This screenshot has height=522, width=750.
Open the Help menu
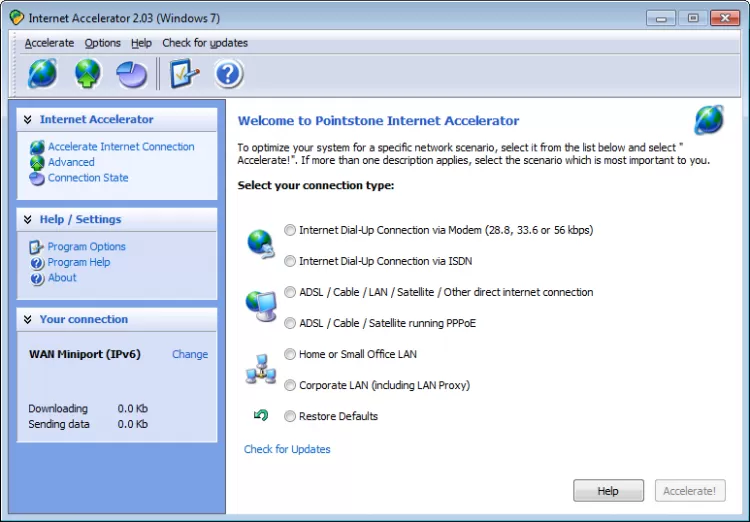click(x=141, y=43)
